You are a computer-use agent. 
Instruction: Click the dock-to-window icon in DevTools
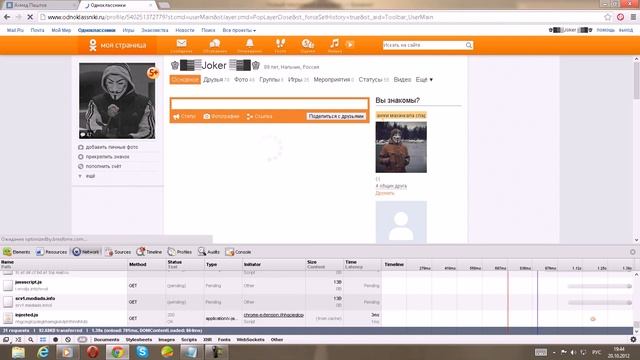coord(6,340)
